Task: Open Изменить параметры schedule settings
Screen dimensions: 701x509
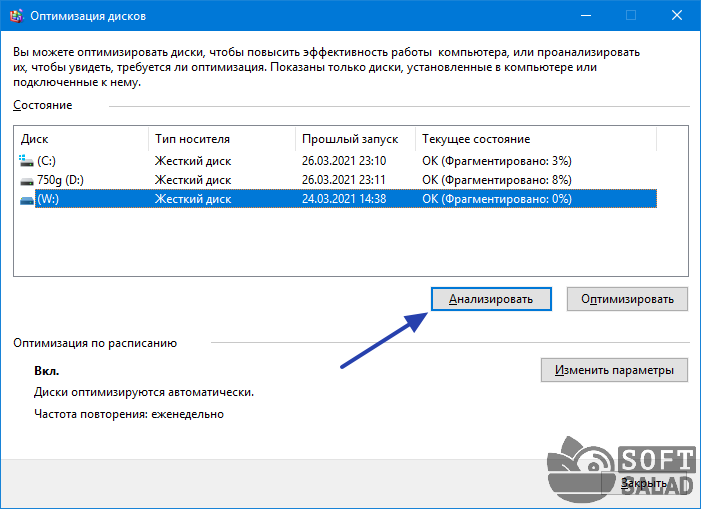Action: 614,370
